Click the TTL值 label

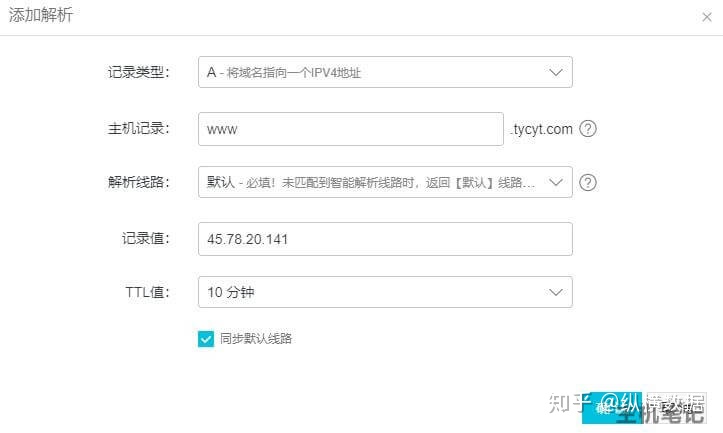point(148,292)
